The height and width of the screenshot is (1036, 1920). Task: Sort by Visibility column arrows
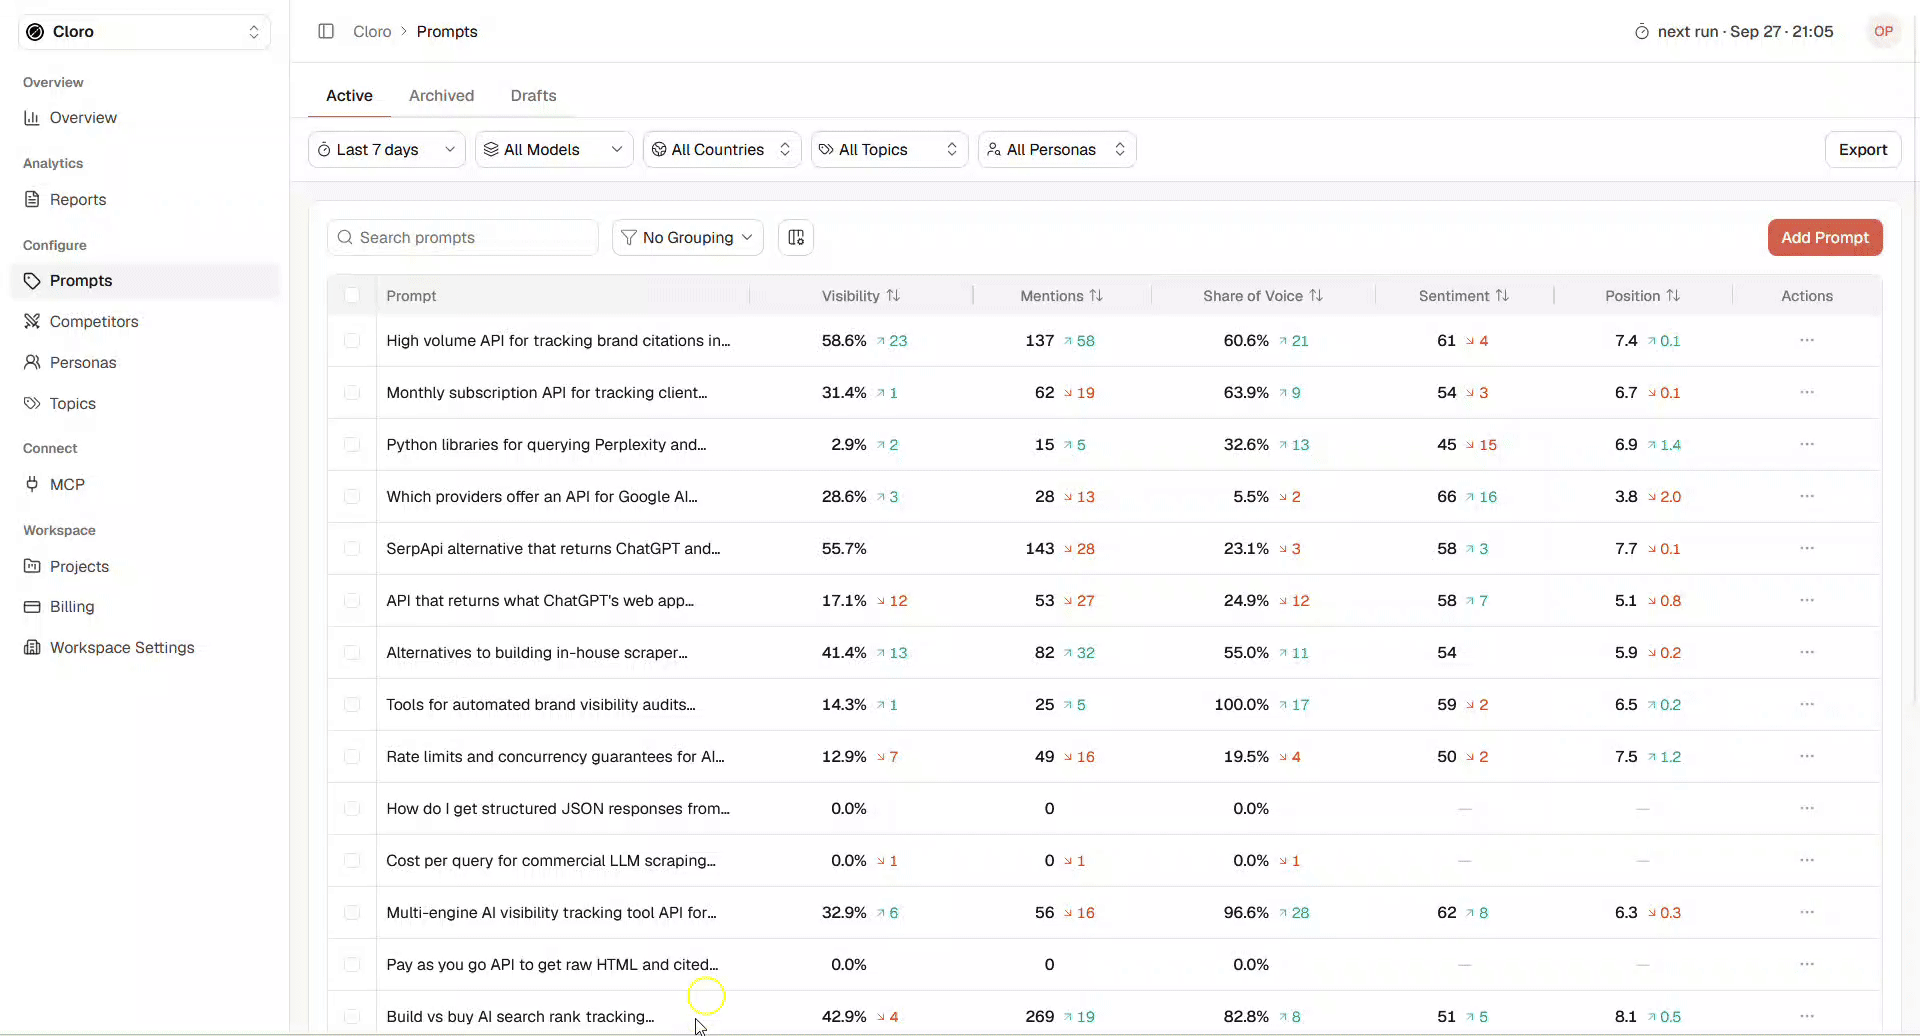[893, 295]
